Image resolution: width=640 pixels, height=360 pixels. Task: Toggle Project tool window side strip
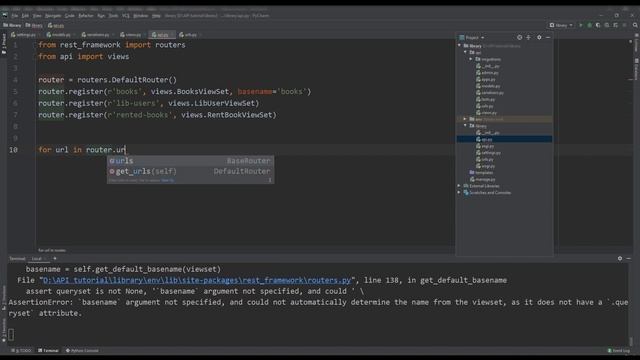(x=4, y=44)
